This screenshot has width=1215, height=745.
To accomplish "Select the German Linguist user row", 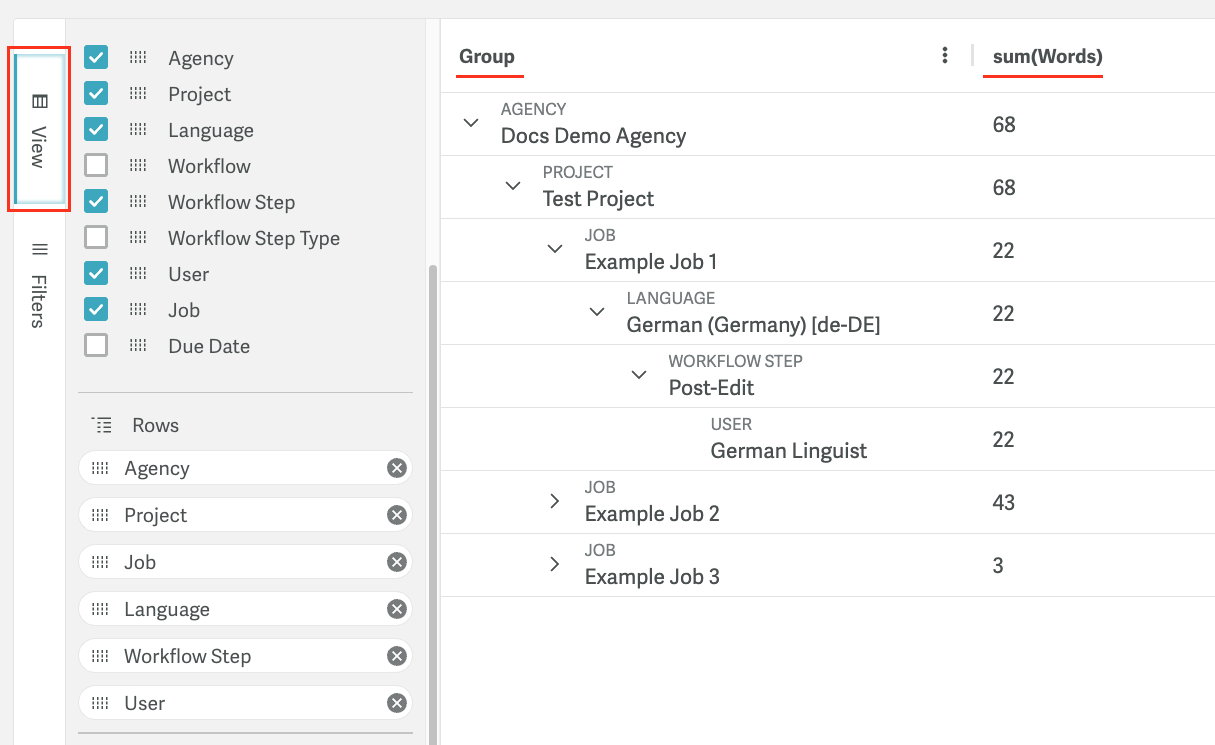I will (789, 450).
